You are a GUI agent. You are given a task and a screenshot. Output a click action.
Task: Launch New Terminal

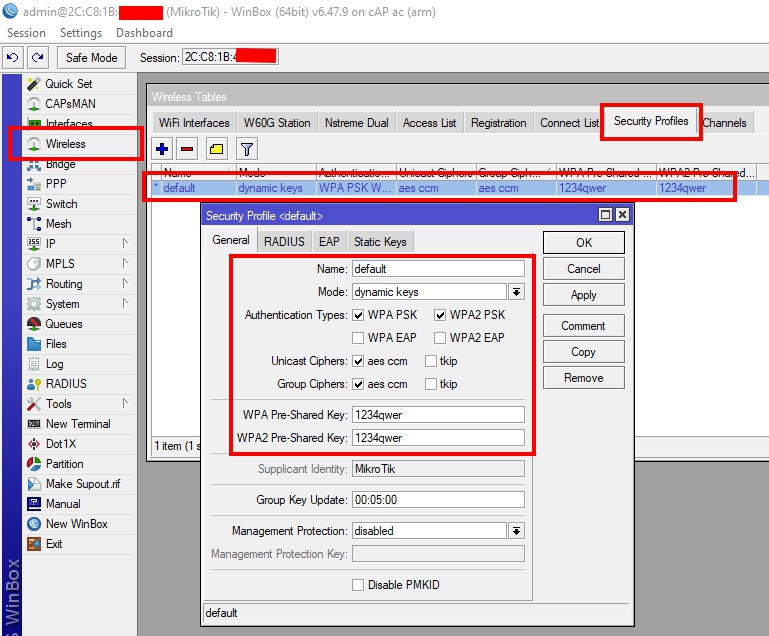click(x=80, y=424)
